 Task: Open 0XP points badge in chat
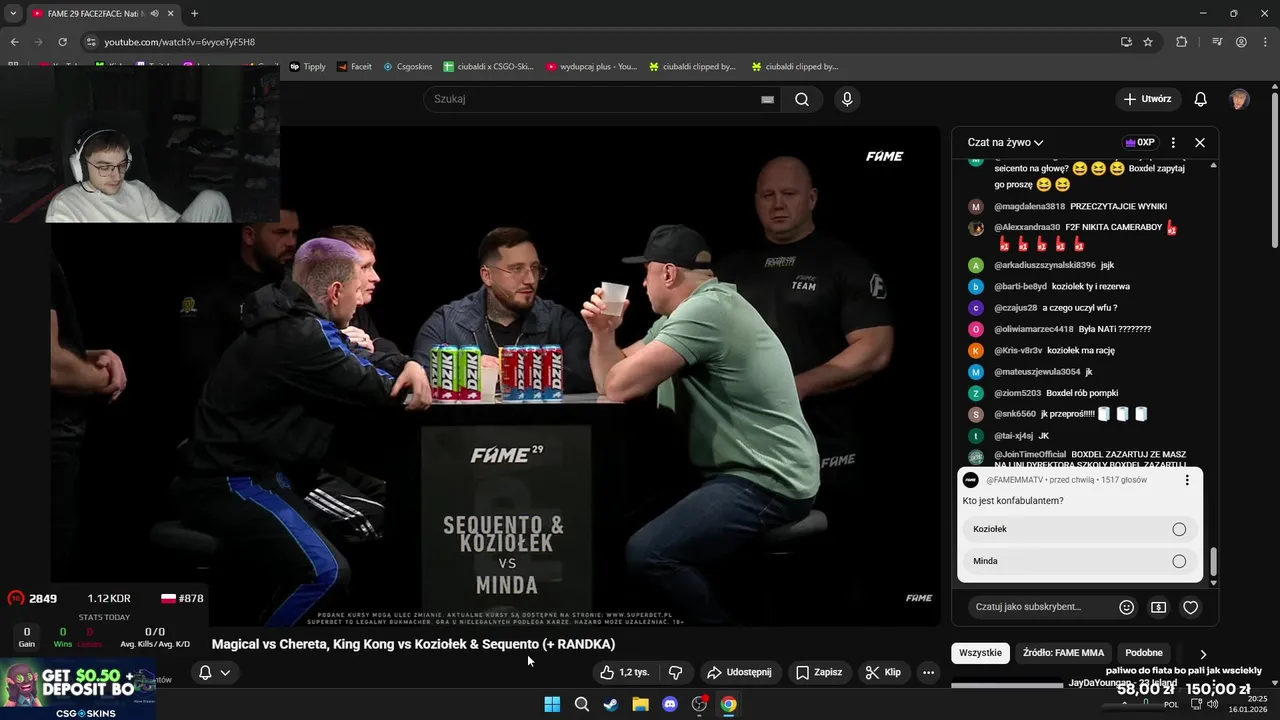pyautogui.click(x=1139, y=143)
